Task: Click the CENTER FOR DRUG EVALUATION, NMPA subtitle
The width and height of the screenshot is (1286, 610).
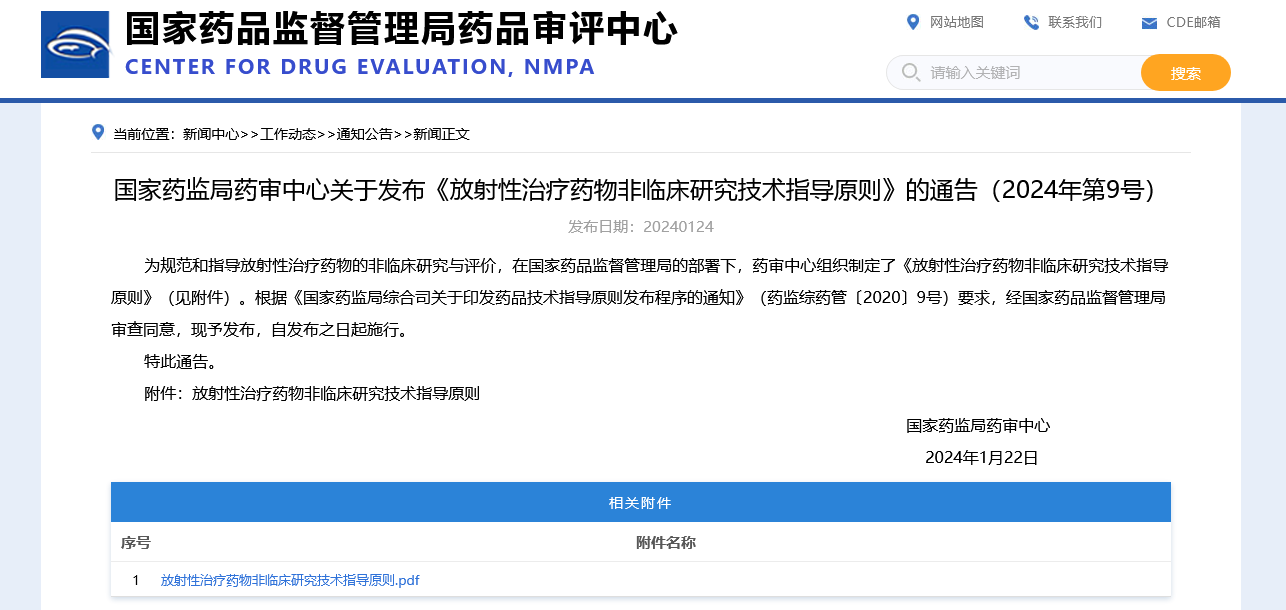Action: pos(360,67)
